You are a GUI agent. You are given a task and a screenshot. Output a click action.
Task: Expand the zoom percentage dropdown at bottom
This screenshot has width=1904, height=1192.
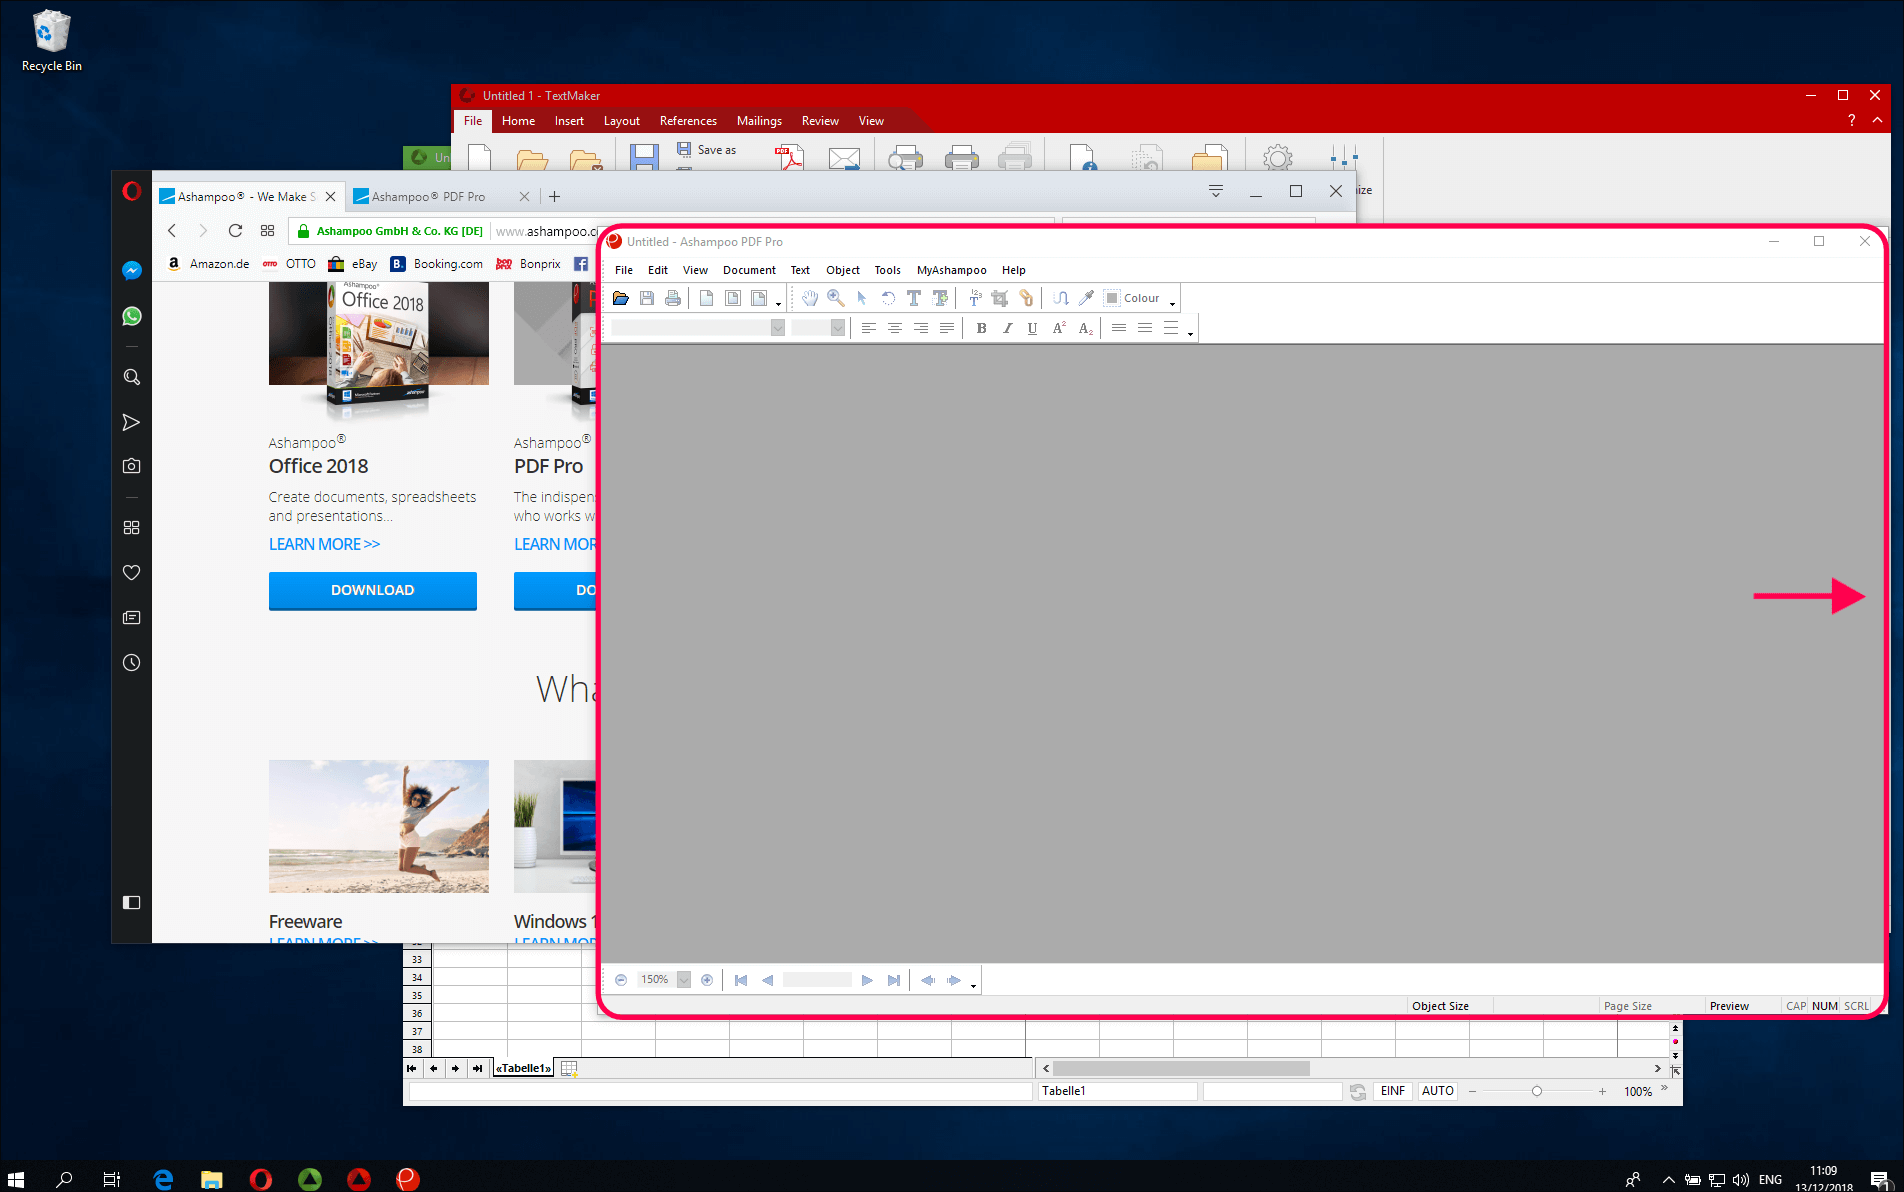pos(684,979)
